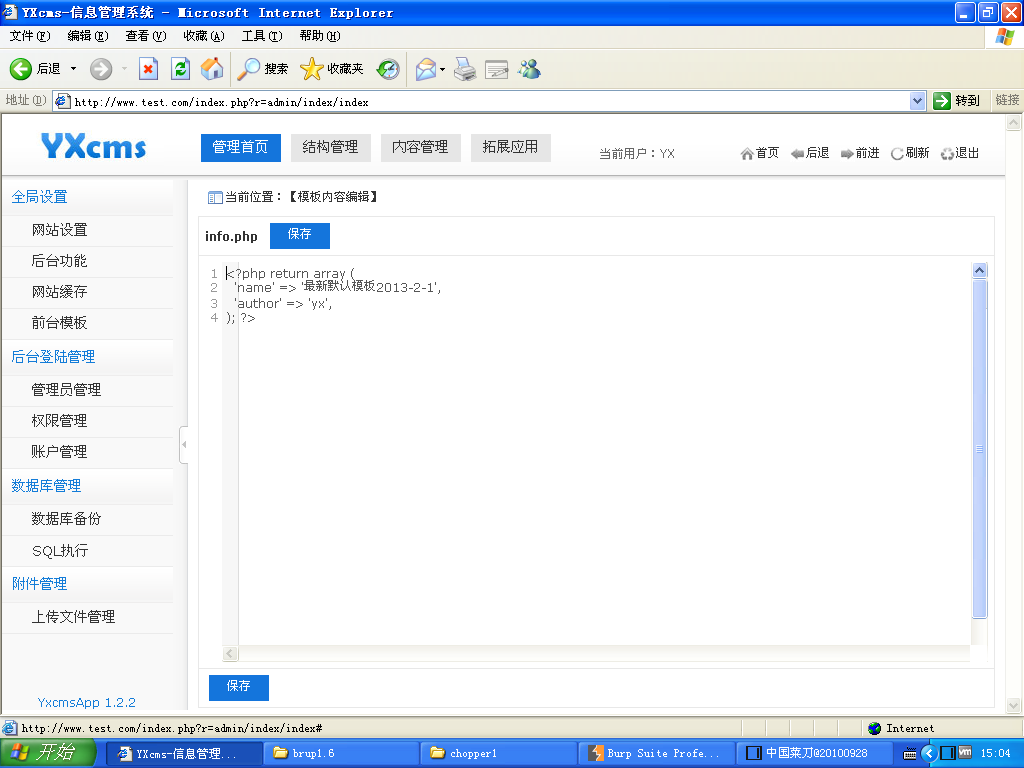Viewport: 1024px width, 768px height.
Task: Open the Messenger people icon
Action: click(x=529, y=69)
